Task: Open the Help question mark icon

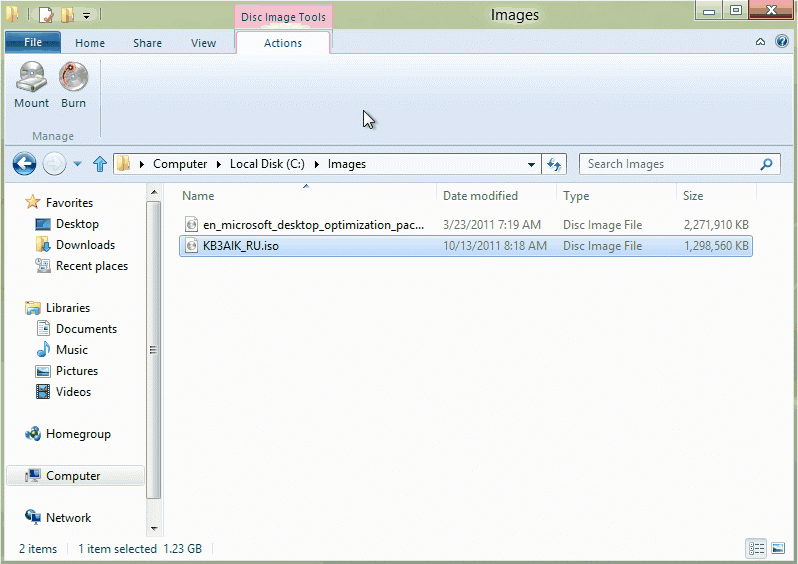Action: coord(782,41)
